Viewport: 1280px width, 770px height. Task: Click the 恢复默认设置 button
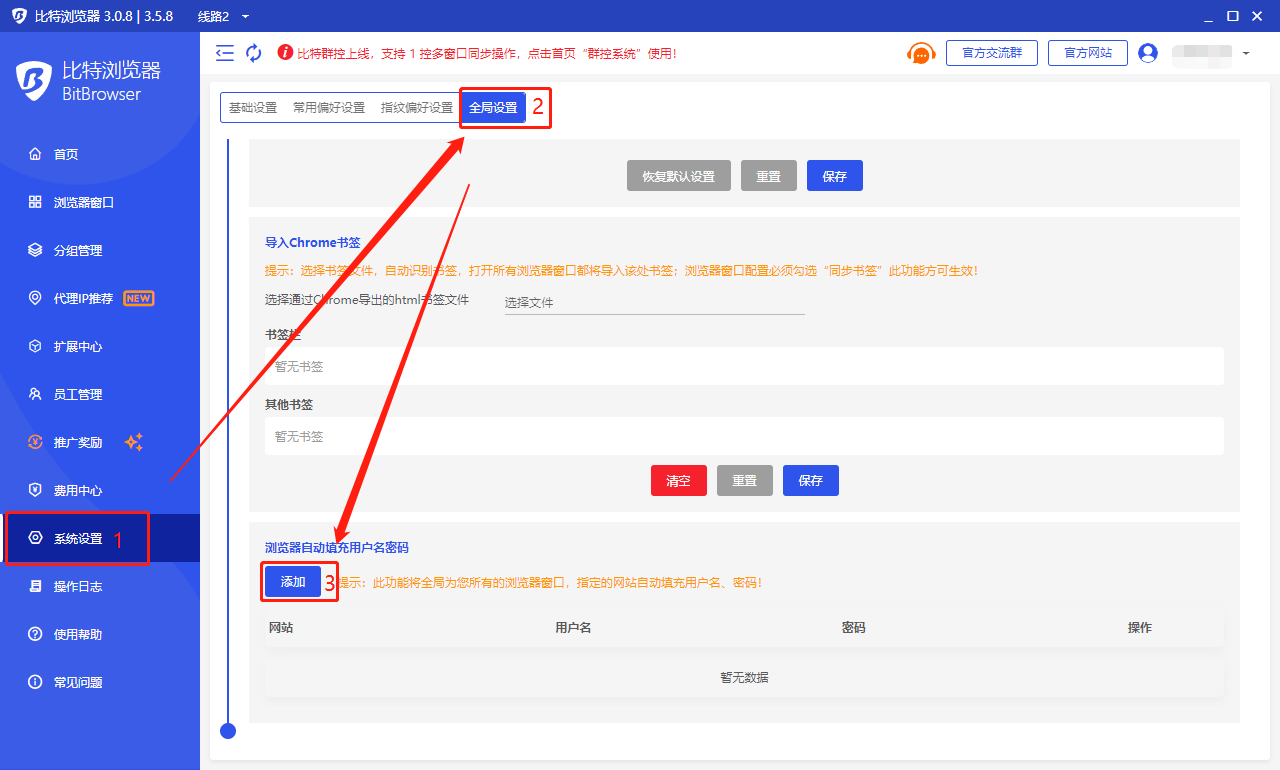678,176
